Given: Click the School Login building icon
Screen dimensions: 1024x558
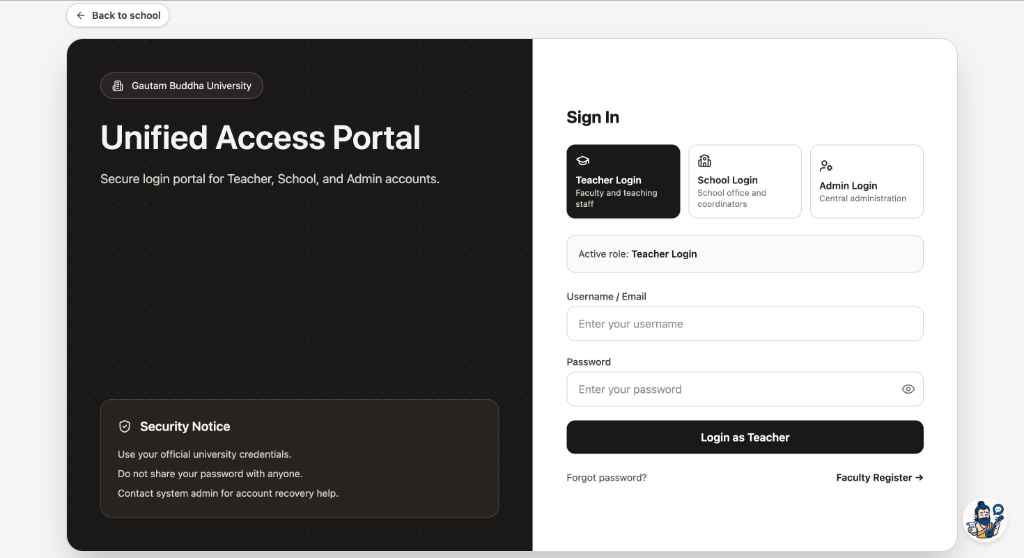Looking at the screenshot, I should tap(705, 161).
